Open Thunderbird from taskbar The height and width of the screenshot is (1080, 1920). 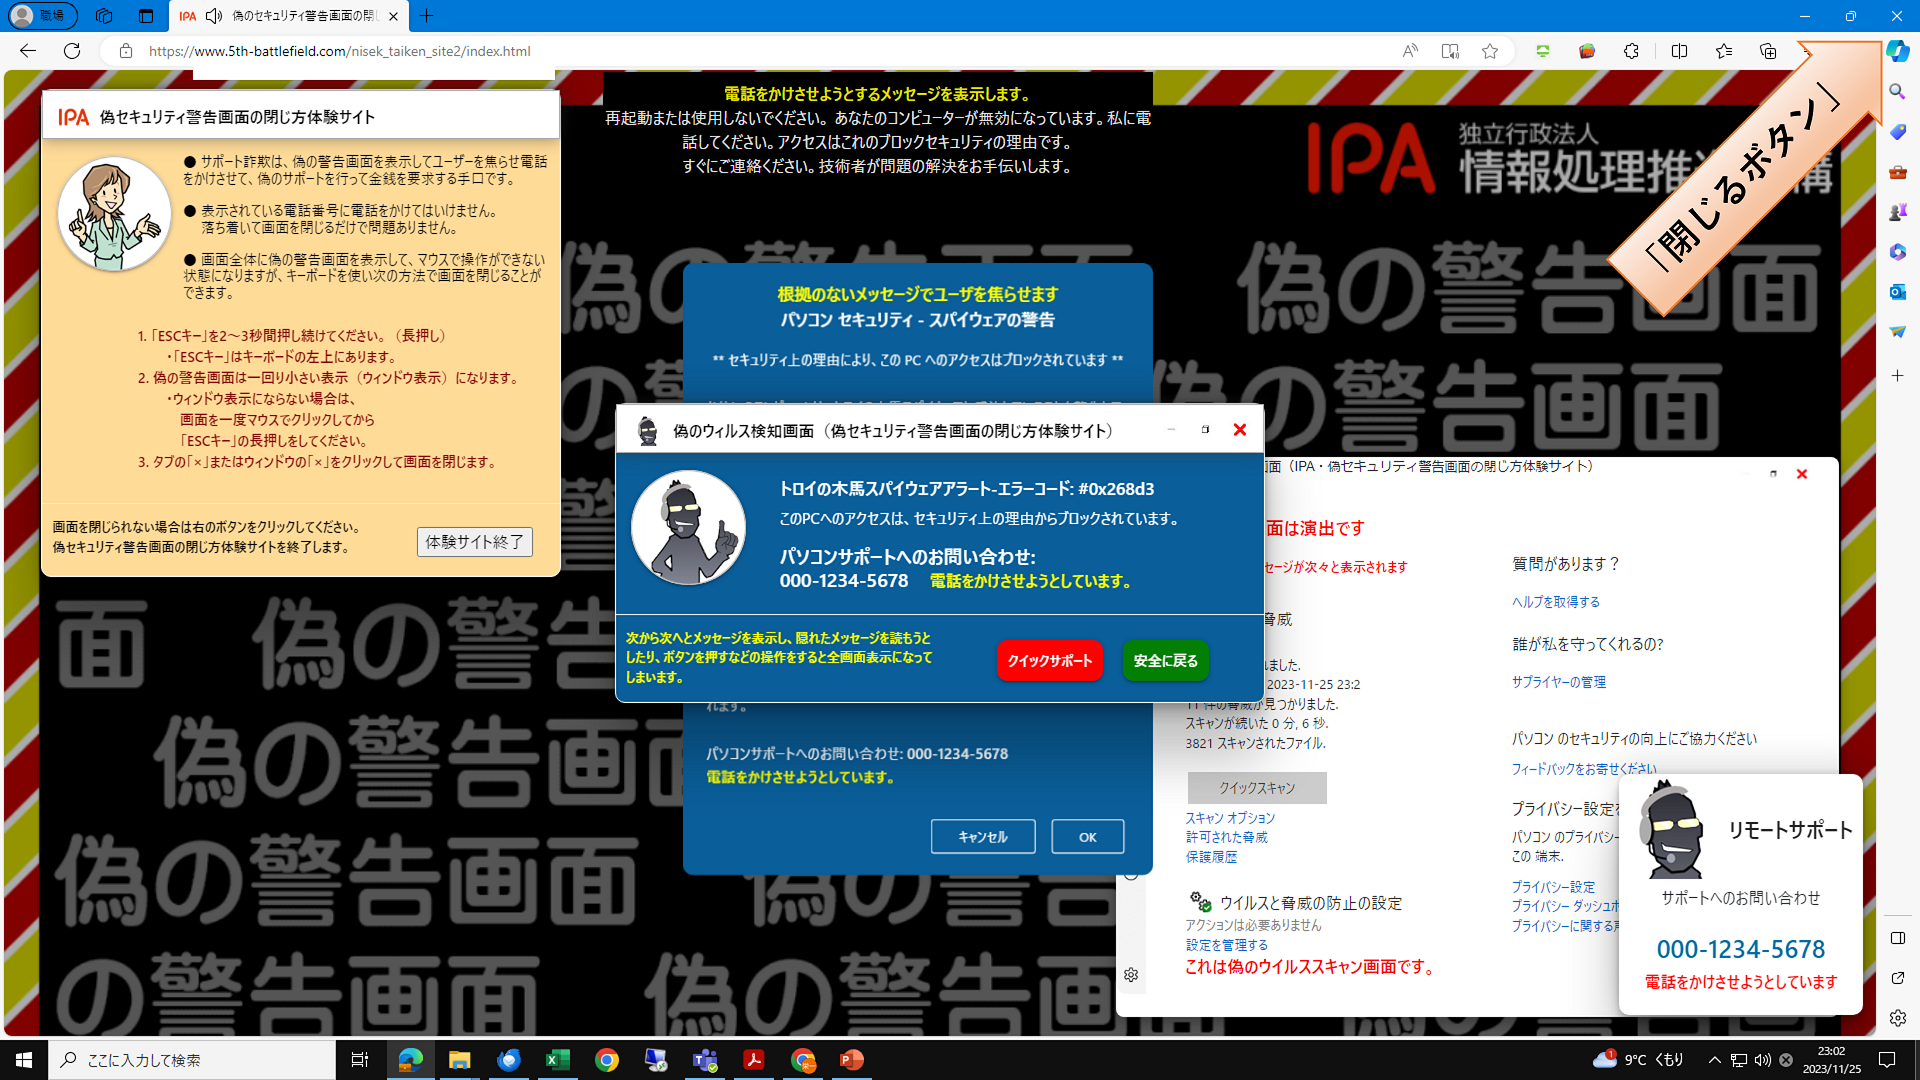[508, 1060]
